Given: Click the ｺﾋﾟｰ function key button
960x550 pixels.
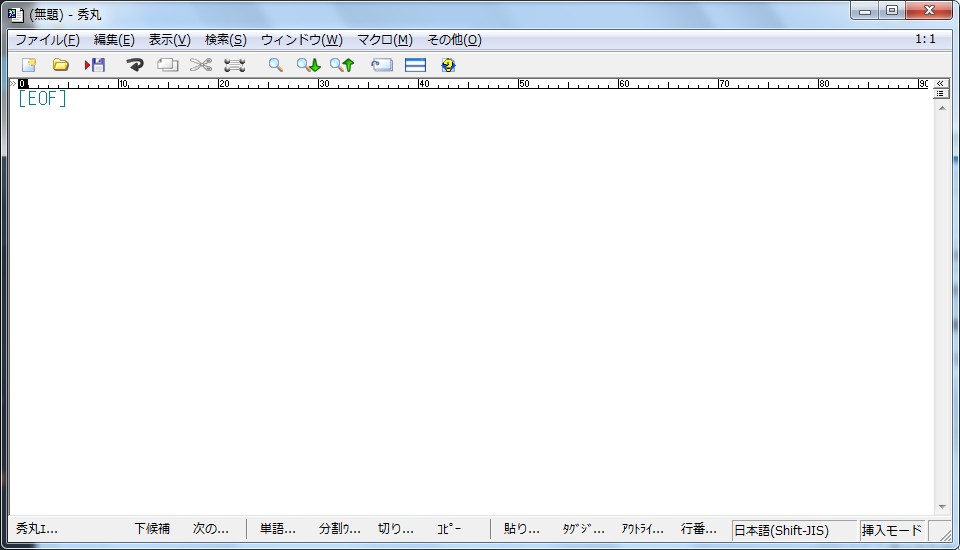Looking at the screenshot, I should 449,529.
